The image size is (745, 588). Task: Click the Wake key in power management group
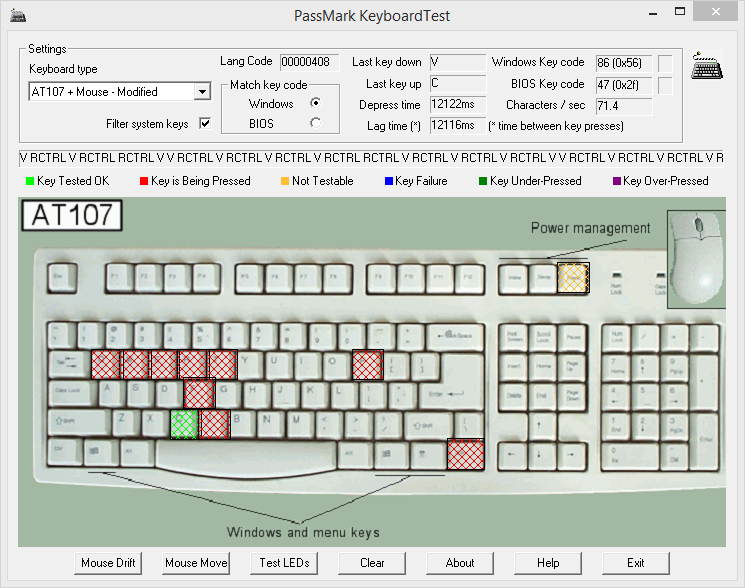[x=514, y=279]
